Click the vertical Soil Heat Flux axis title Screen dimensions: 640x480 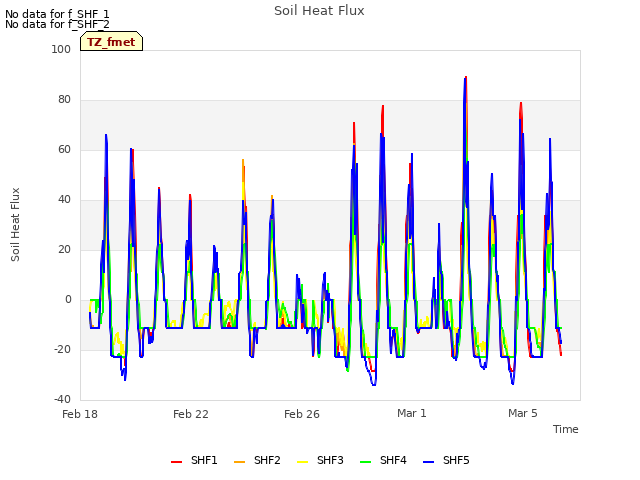(x=15, y=224)
